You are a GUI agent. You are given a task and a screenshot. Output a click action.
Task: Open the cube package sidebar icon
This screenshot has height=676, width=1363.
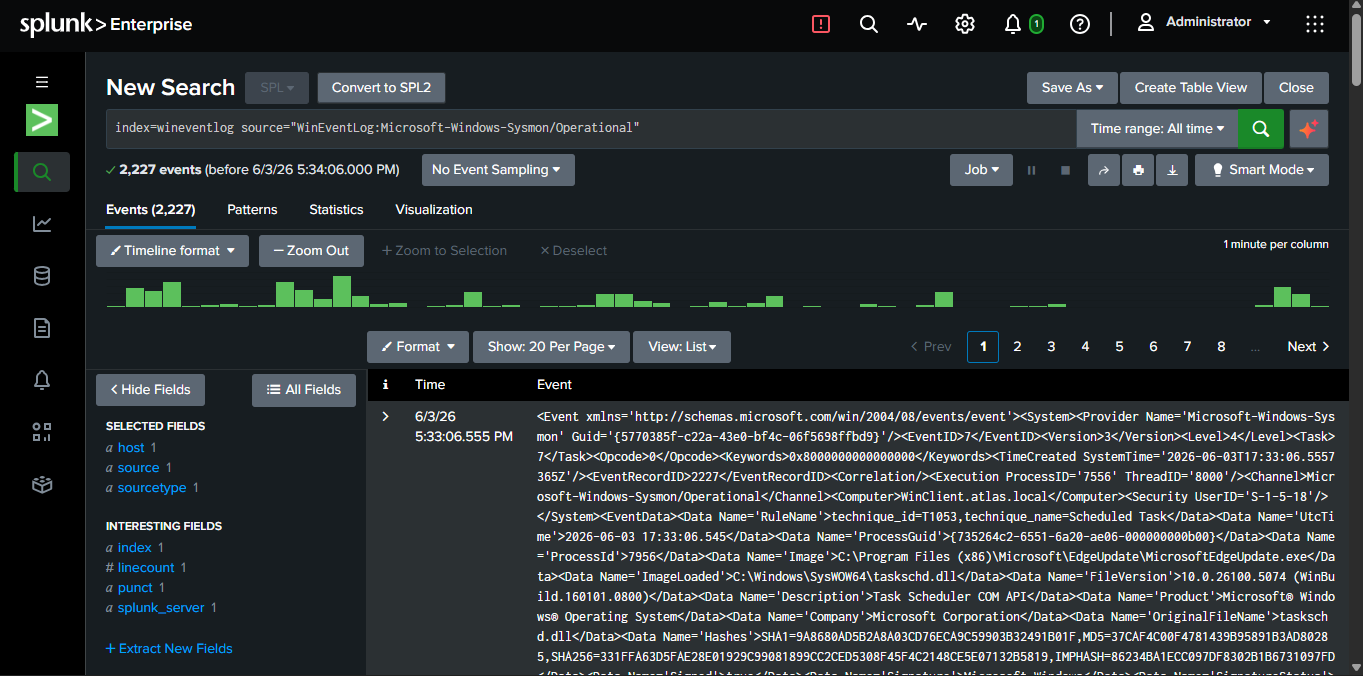point(42,484)
